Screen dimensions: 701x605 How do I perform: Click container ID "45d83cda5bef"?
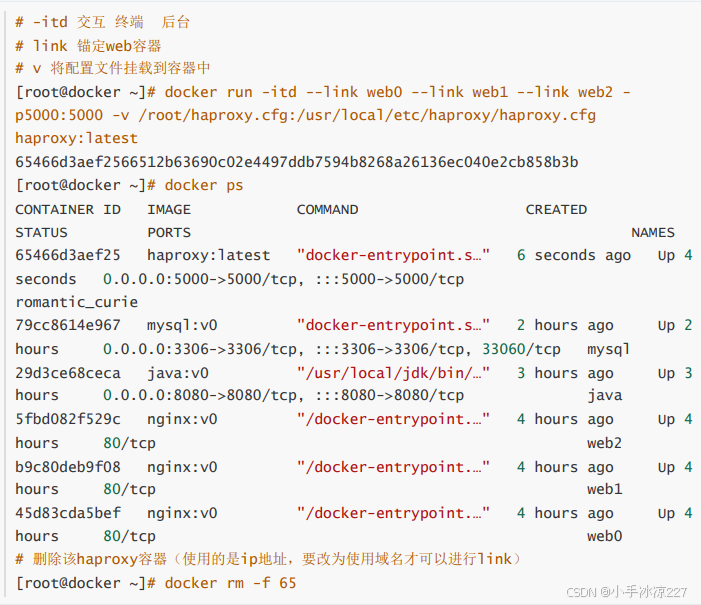68,513
